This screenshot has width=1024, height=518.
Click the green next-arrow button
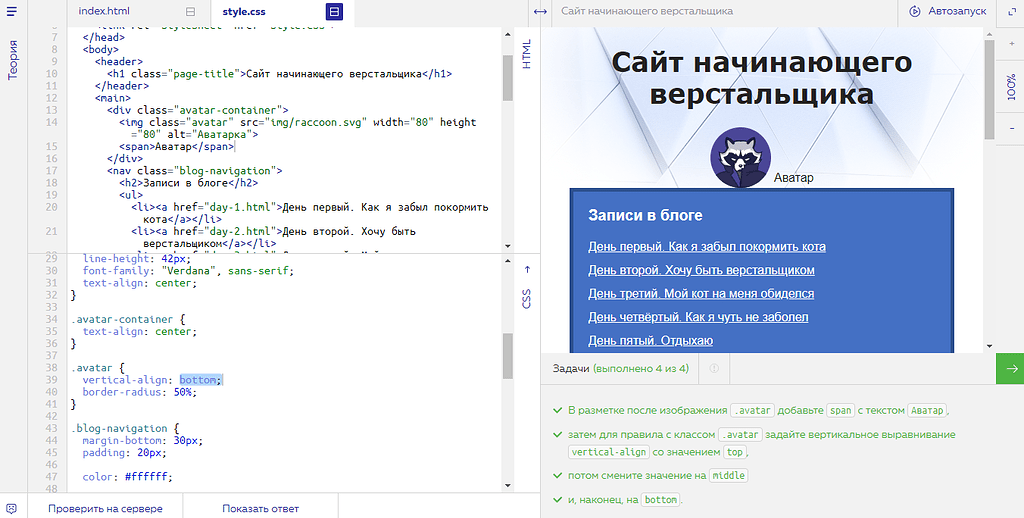pos(1010,368)
